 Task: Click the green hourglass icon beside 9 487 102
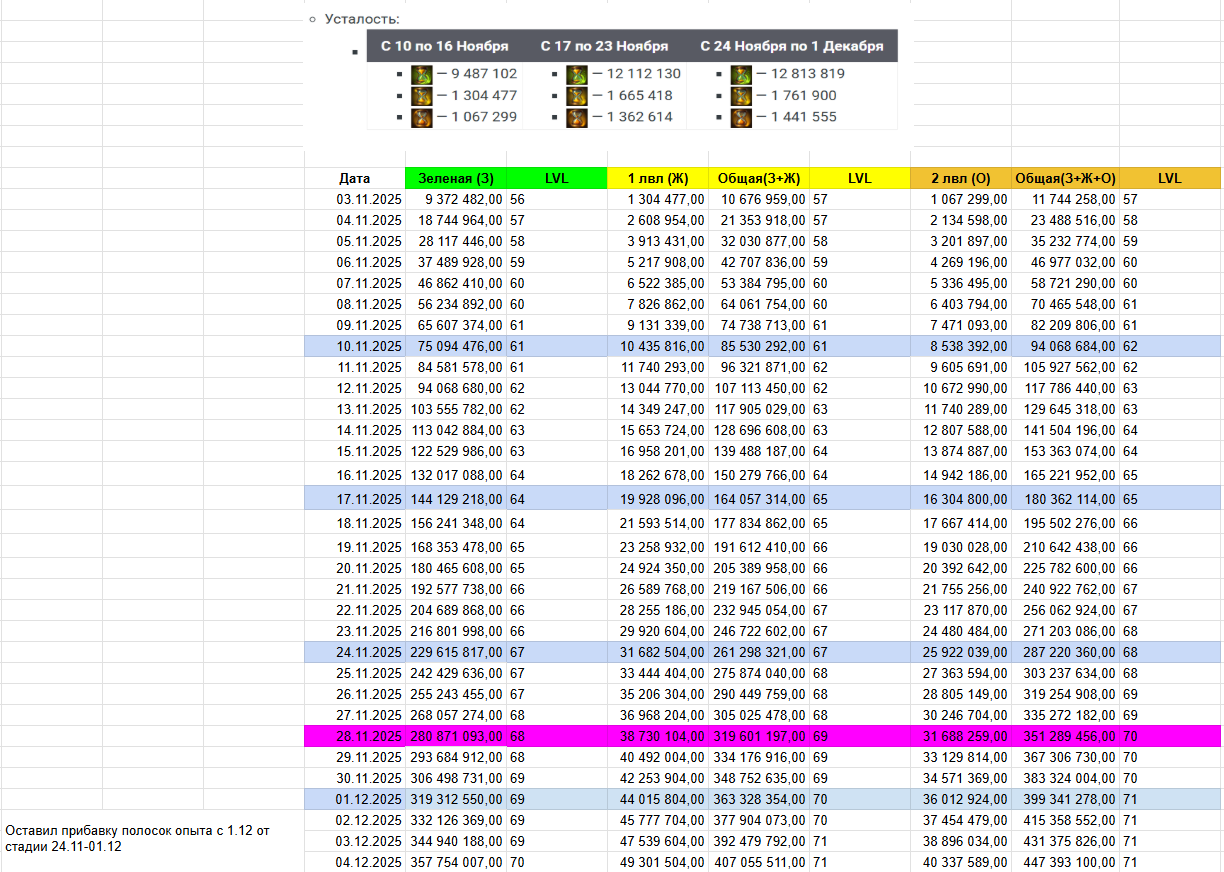421,74
